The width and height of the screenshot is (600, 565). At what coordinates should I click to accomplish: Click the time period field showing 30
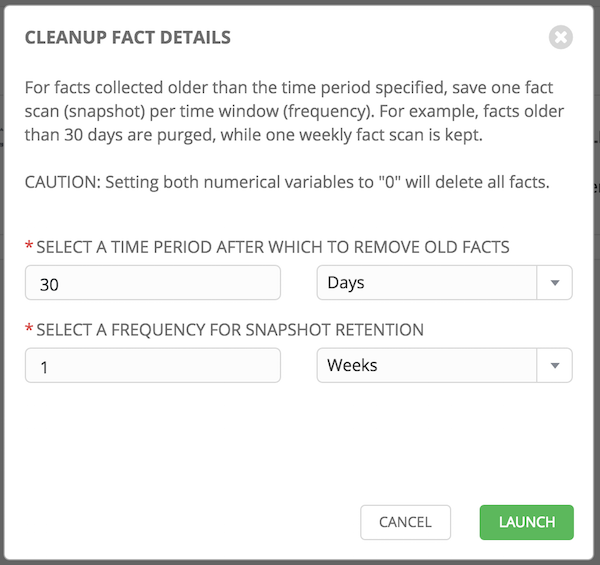pyautogui.click(x=153, y=283)
